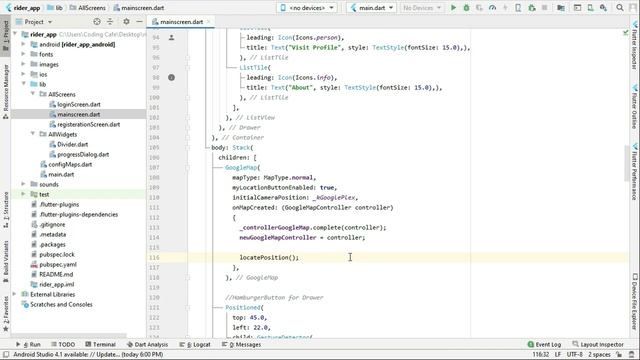The width and height of the screenshot is (640, 360).
Task: Open the Event Log
Action: tap(544, 344)
